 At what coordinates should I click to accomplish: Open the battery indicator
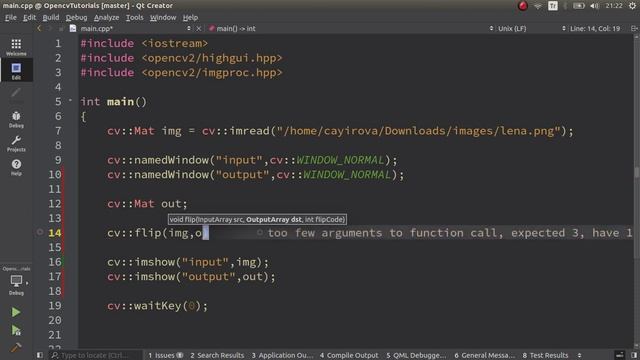pyautogui.click(x=578, y=6)
